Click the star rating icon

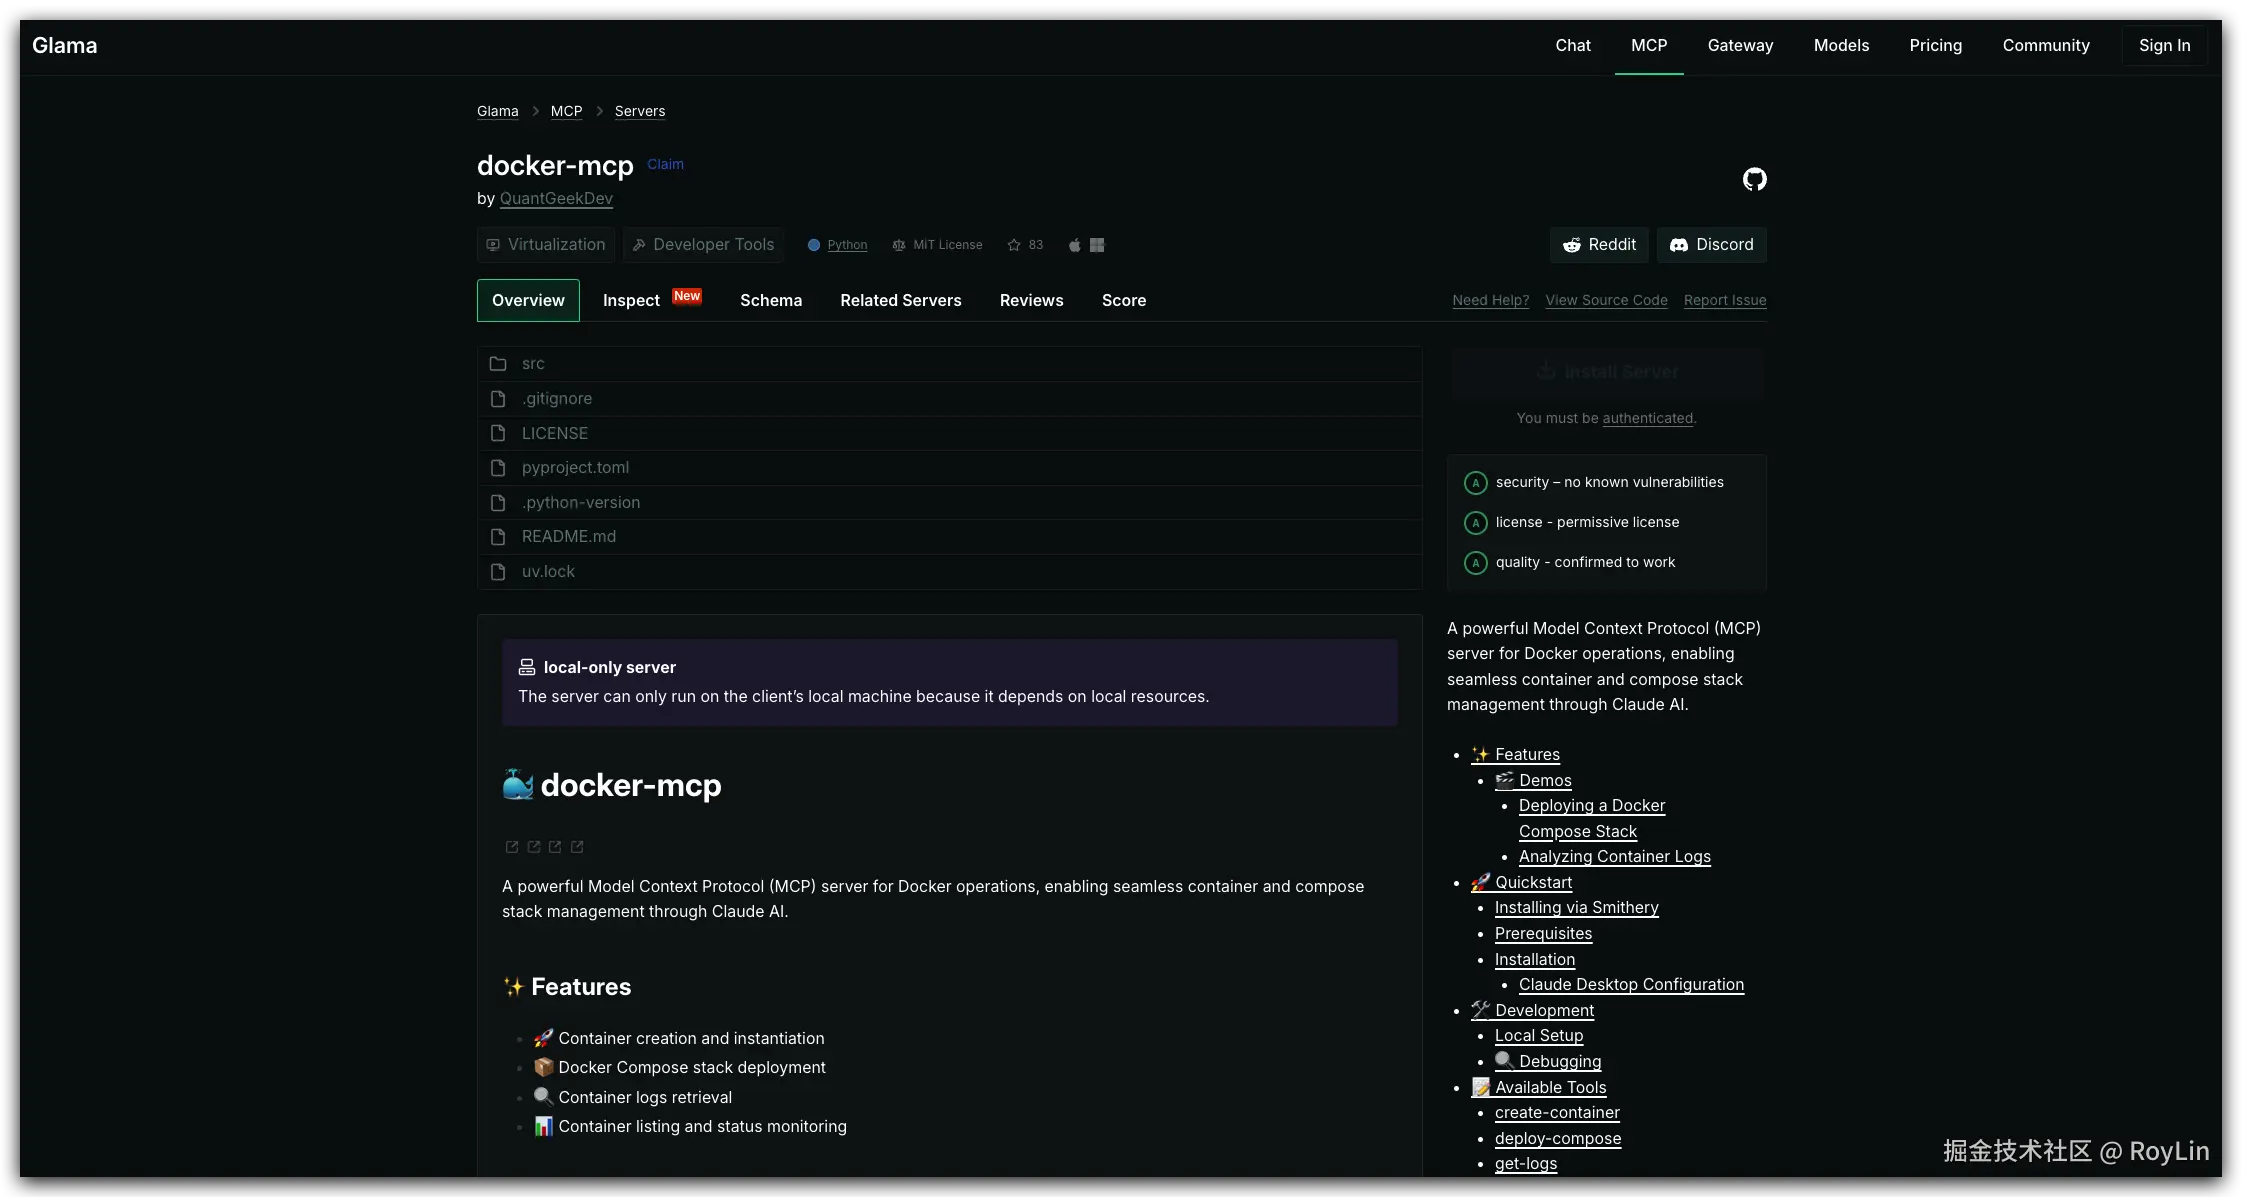1014,245
